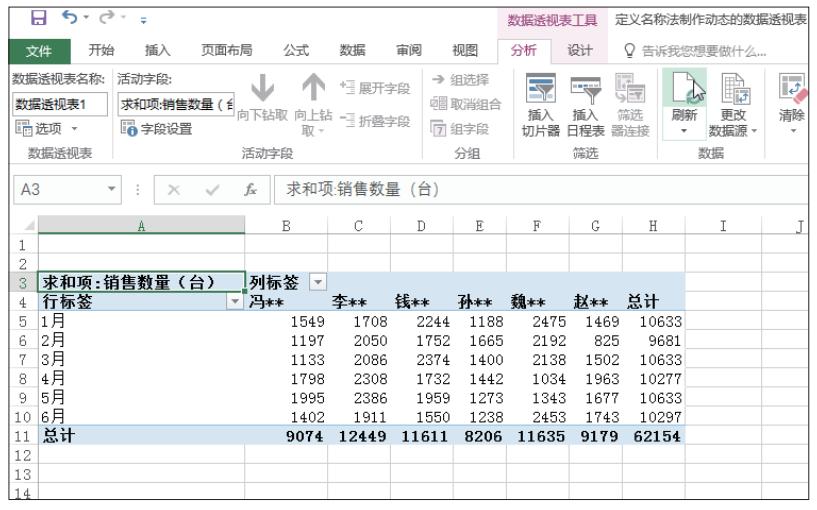Screen dimensions: 817x510
Task: Insert a slicer with 插入切片器
Action: pyautogui.click(x=540, y=106)
